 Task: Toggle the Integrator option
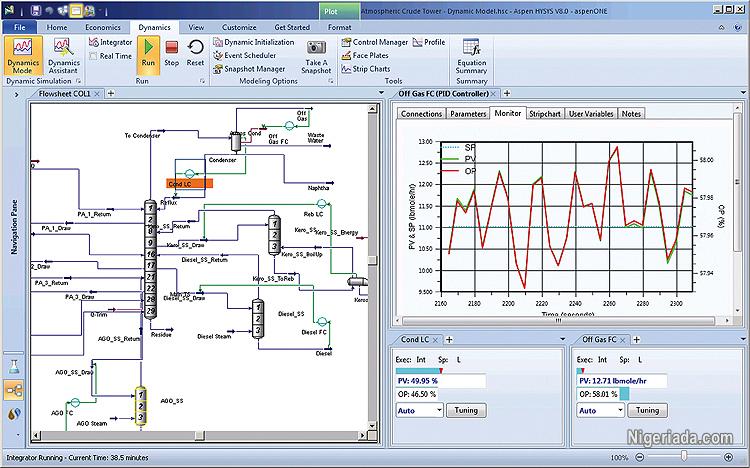tap(109, 43)
